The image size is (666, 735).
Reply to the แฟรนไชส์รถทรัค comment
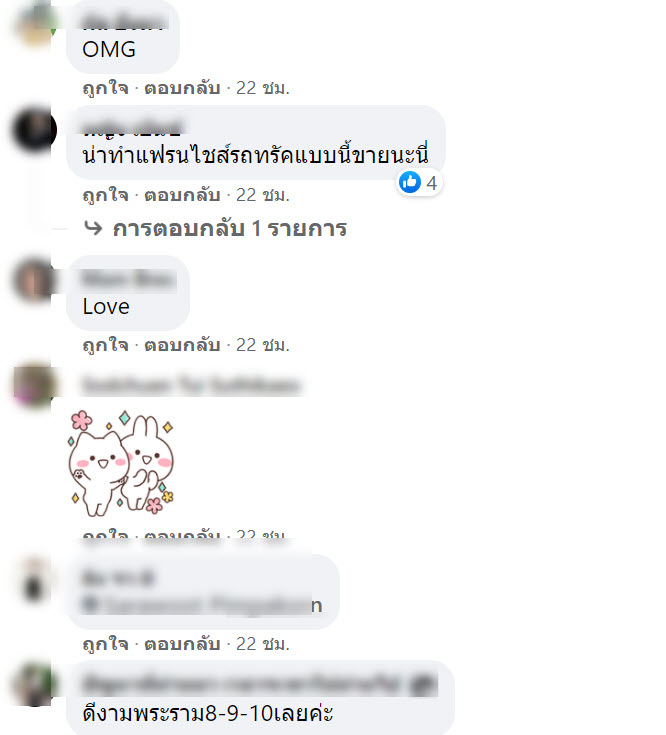tap(182, 195)
